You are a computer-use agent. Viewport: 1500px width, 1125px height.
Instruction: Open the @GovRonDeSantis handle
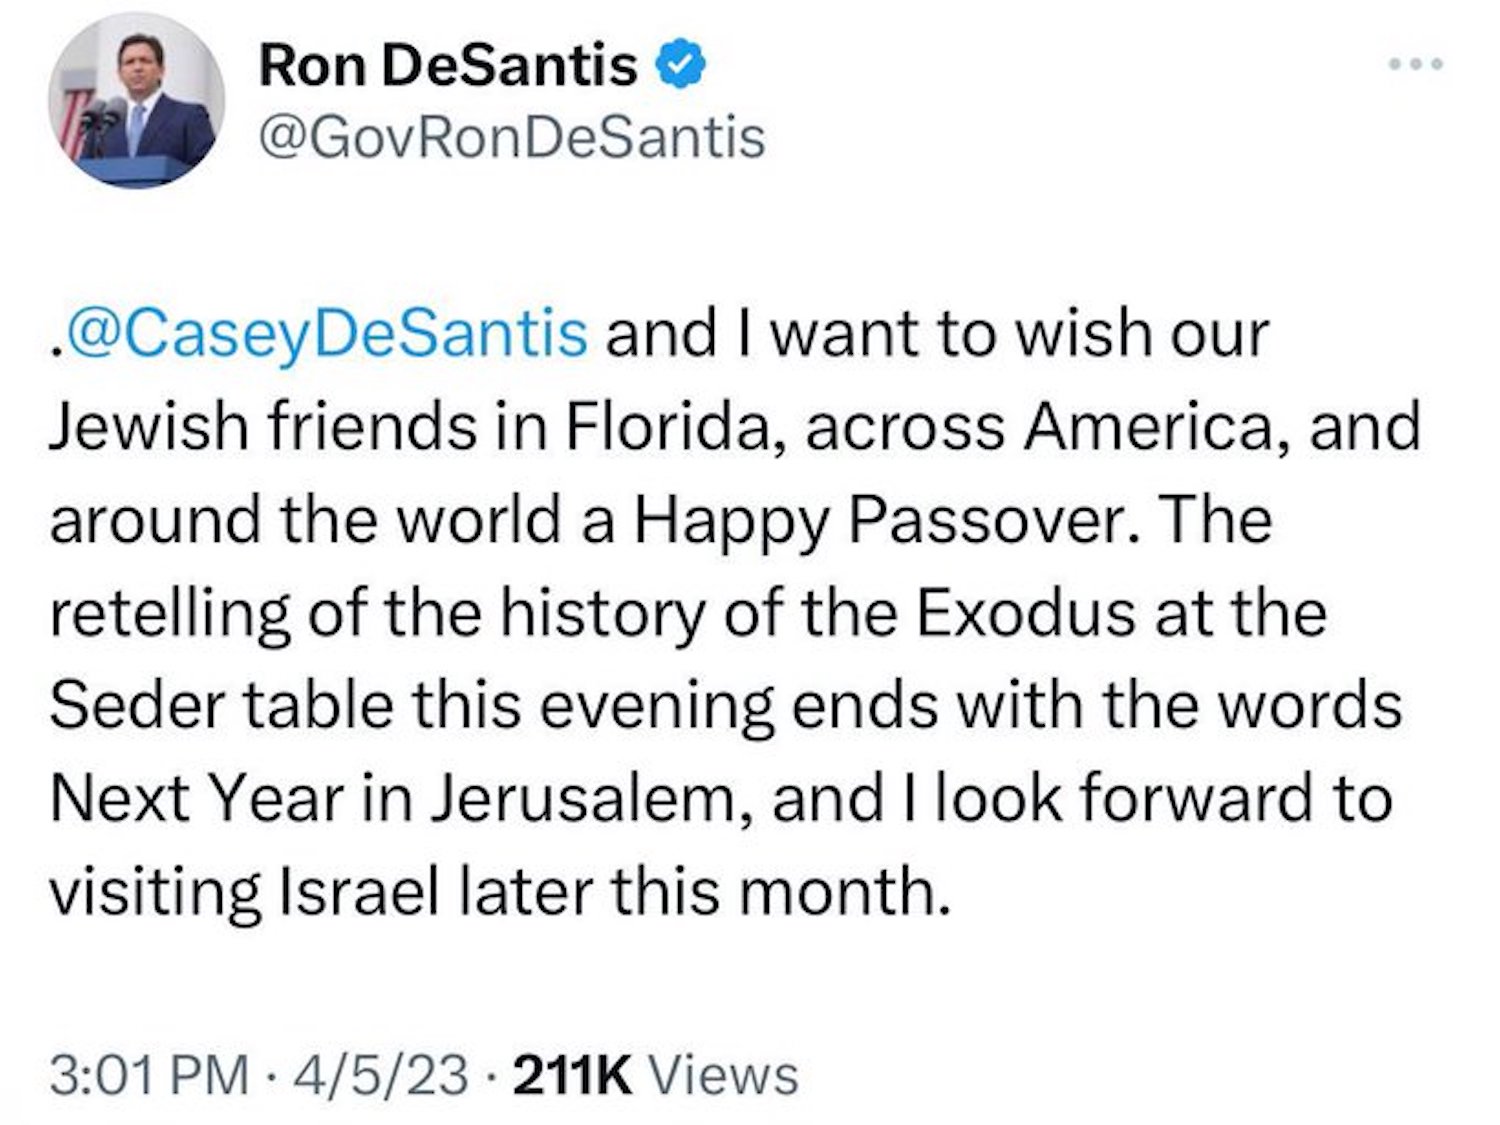(x=511, y=137)
